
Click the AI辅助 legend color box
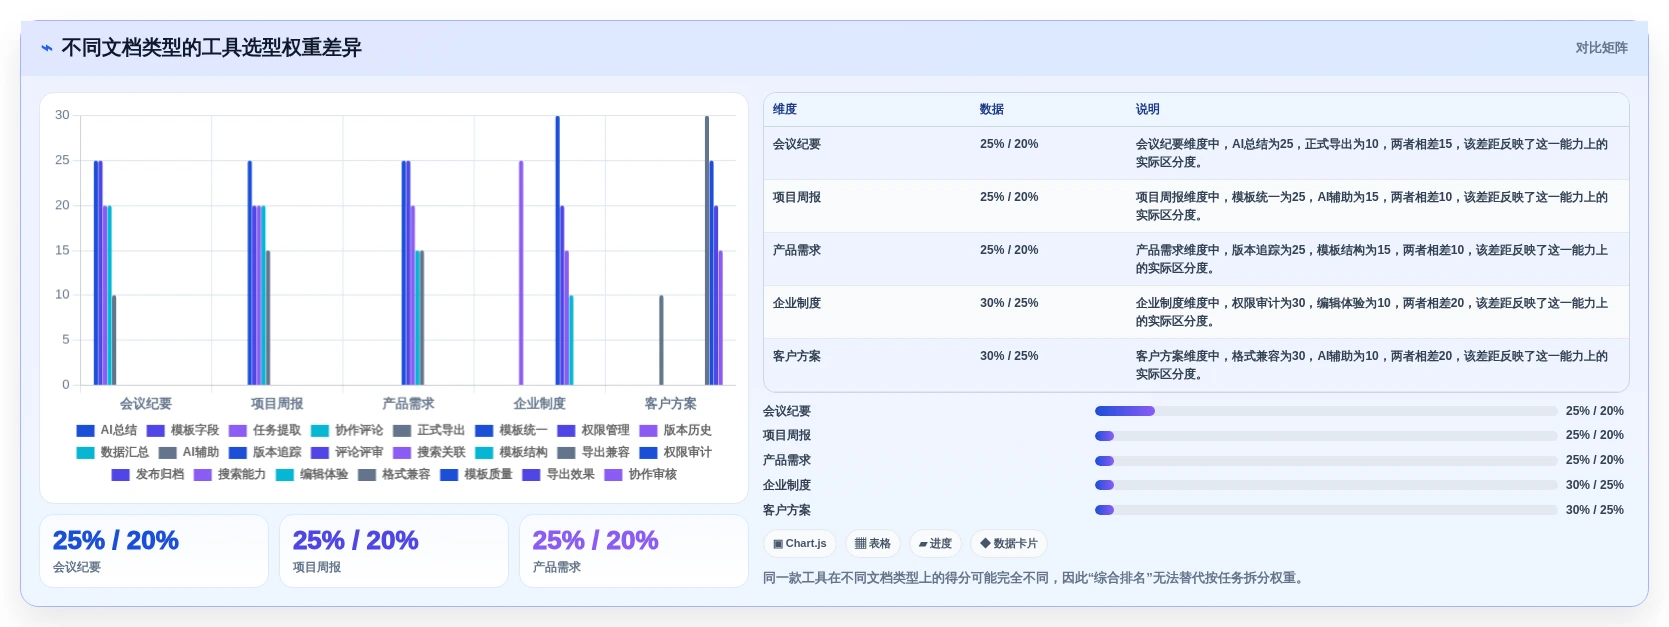(x=168, y=453)
